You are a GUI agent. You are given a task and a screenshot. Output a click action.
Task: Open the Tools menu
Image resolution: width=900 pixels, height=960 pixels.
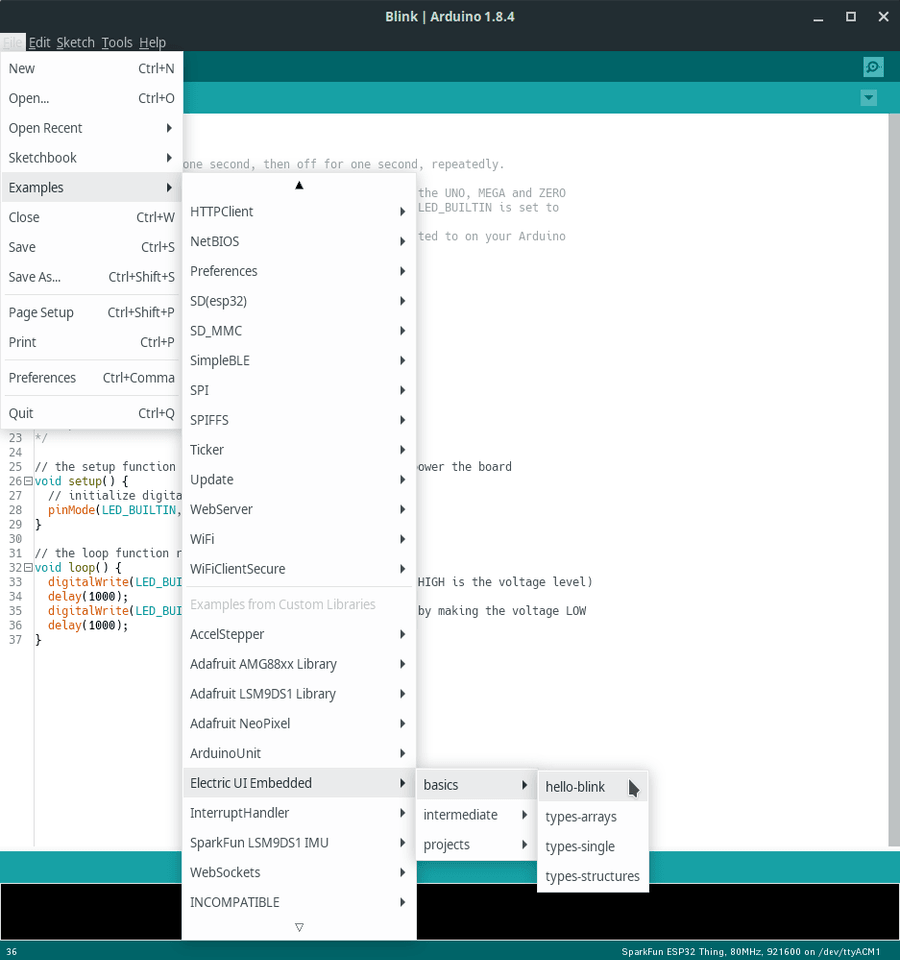click(x=117, y=42)
